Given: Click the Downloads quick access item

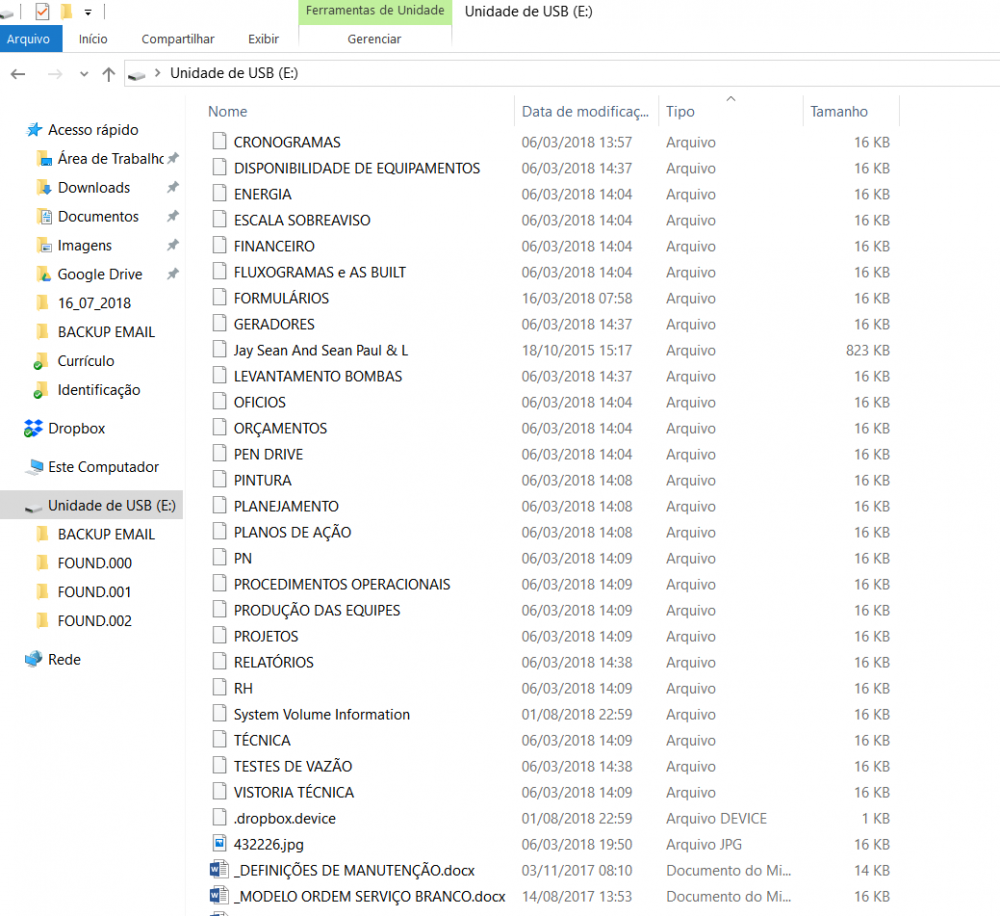Looking at the screenshot, I should click(x=93, y=188).
